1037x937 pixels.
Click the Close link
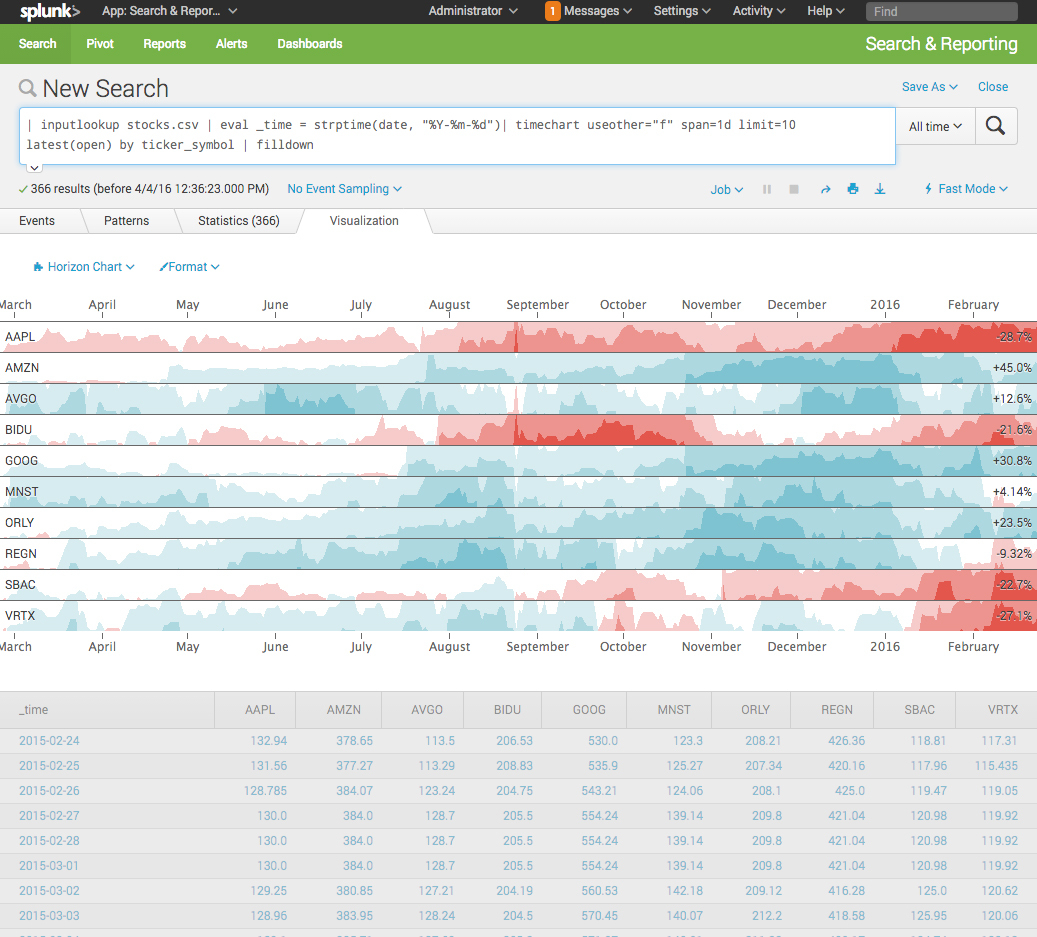[992, 87]
